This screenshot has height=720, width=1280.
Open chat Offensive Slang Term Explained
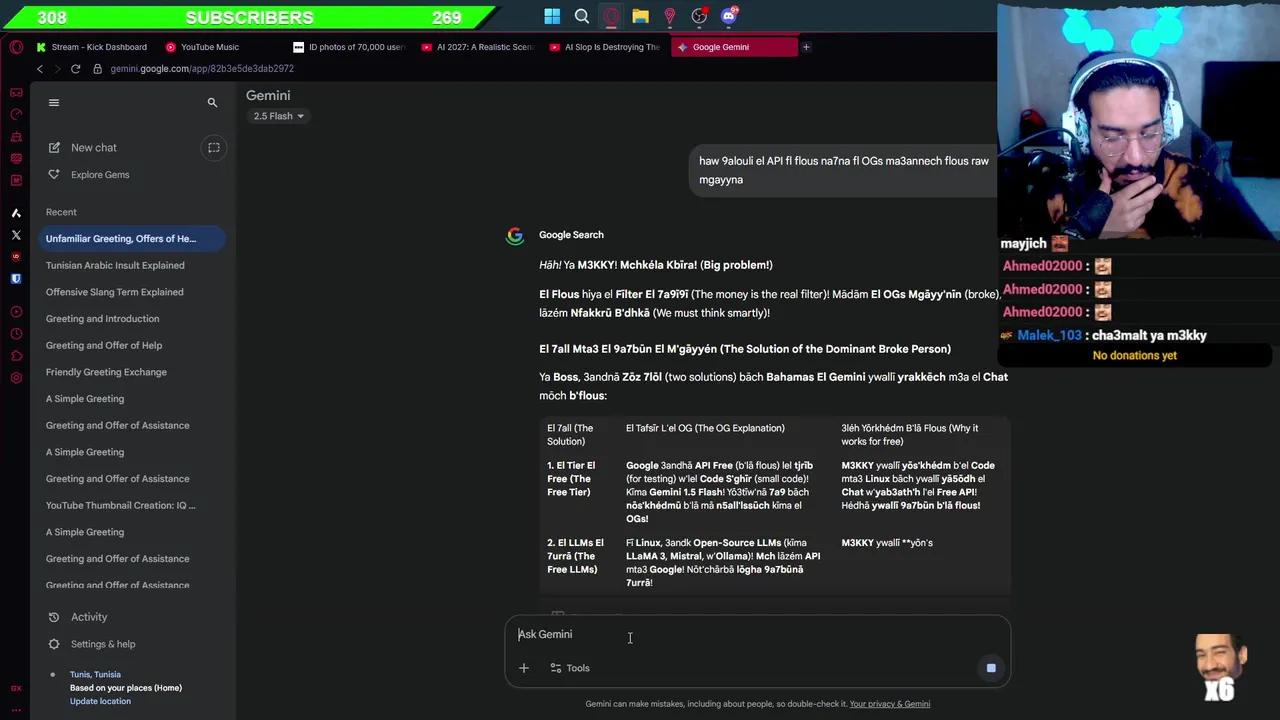[x=132, y=292]
